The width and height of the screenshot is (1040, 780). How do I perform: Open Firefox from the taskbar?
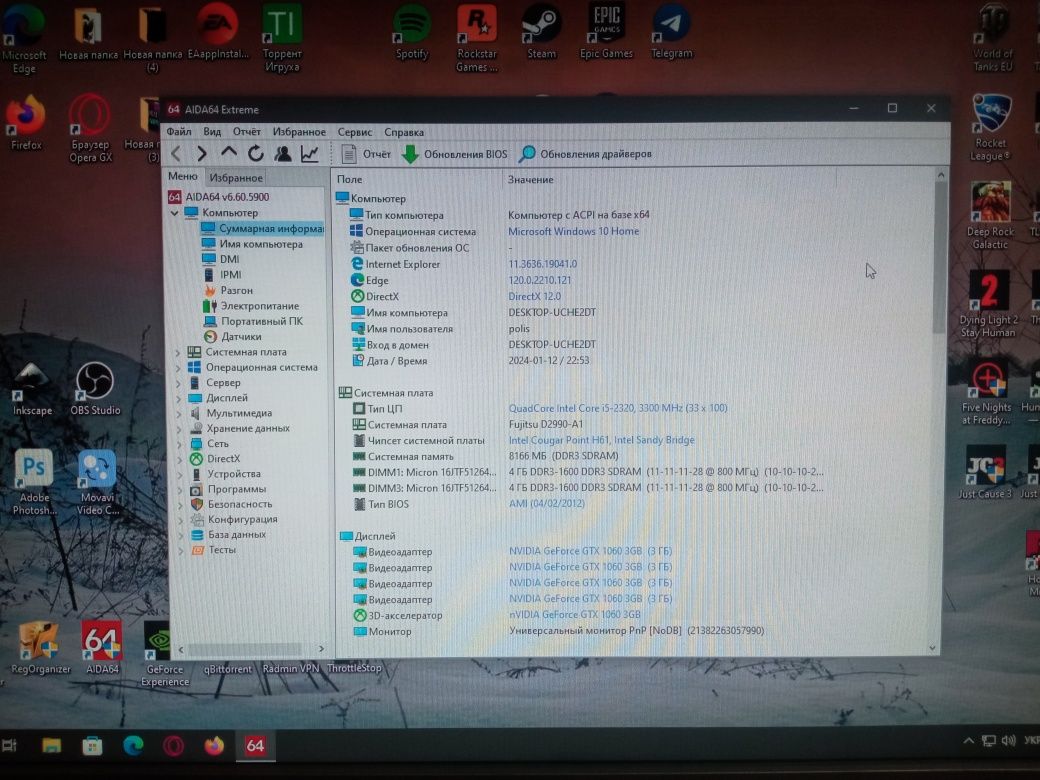click(214, 746)
